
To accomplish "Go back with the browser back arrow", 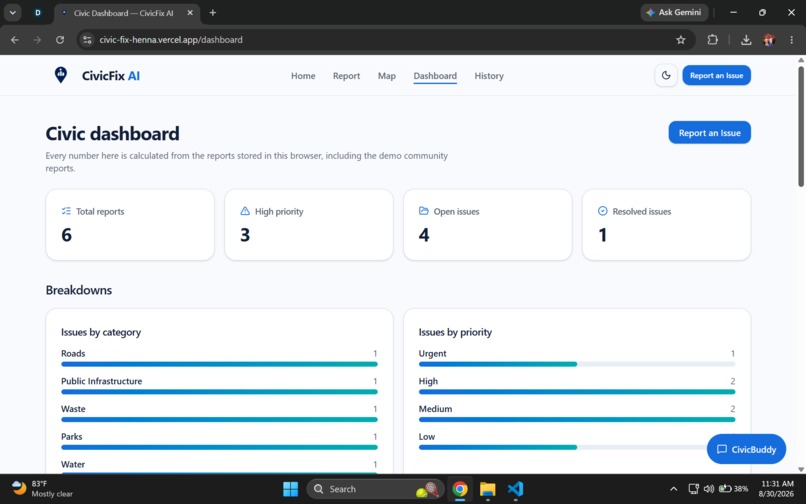I will (14, 40).
